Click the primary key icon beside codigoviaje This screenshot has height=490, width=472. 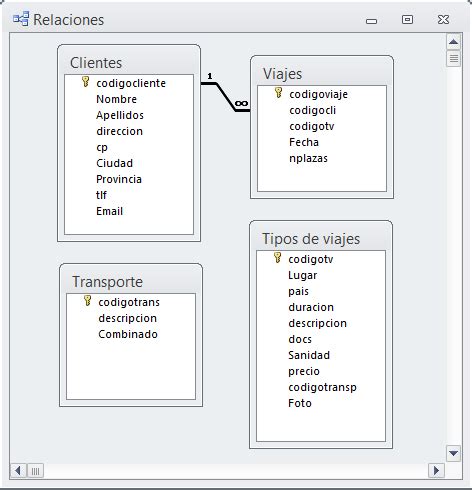point(278,93)
